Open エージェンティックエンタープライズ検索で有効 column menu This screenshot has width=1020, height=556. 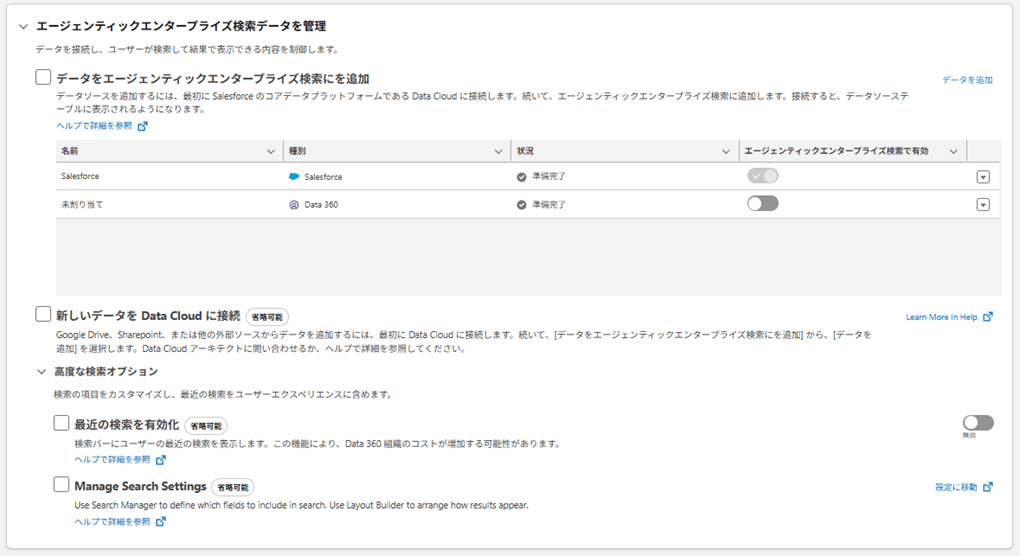tap(954, 152)
